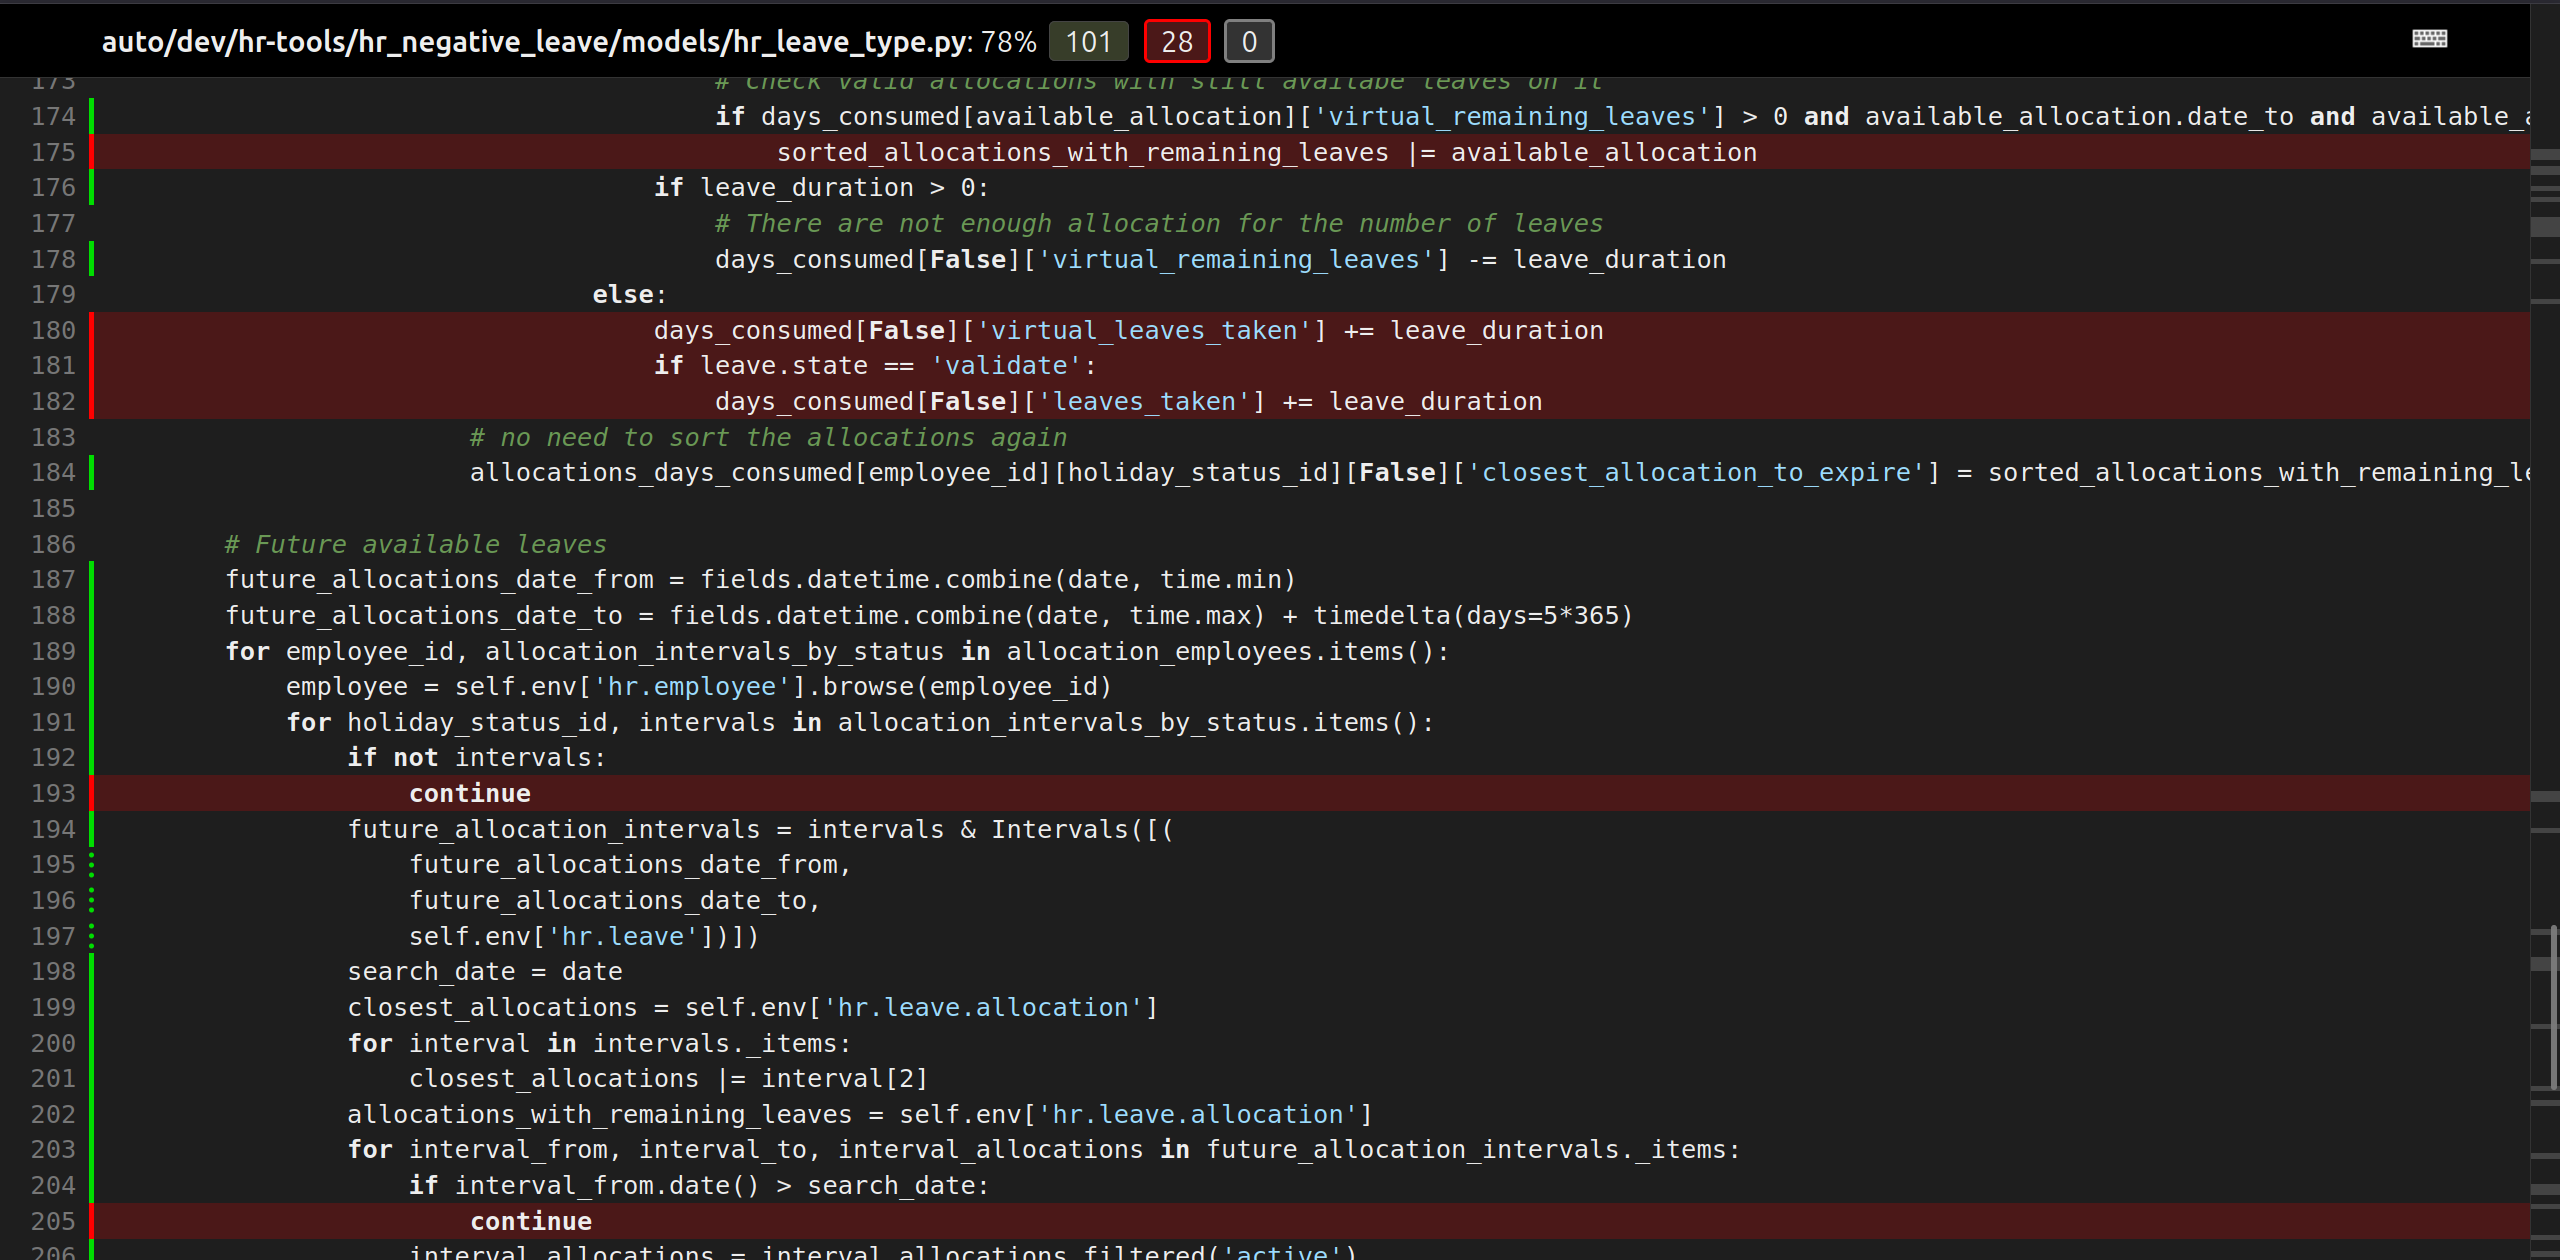Click the 'hr.employee' string on line 190
The height and width of the screenshot is (1260, 2560).
pyautogui.click(x=691, y=686)
